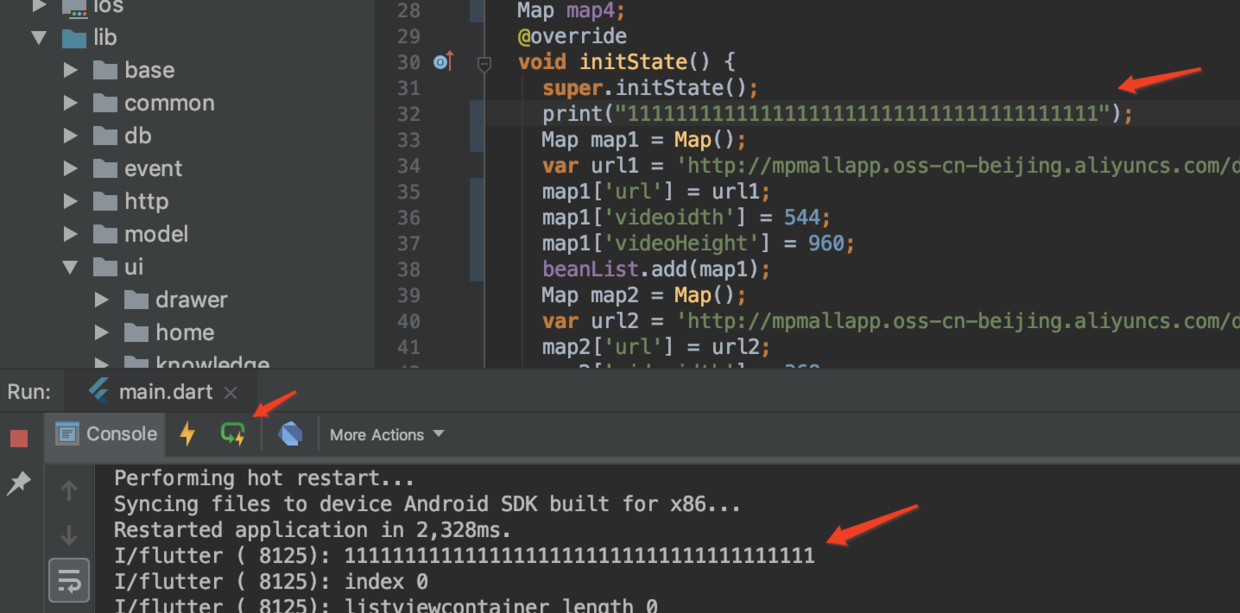Screen dimensions: 1240x613
Task: Click the up arrow in console gutter
Action: click(69, 490)
